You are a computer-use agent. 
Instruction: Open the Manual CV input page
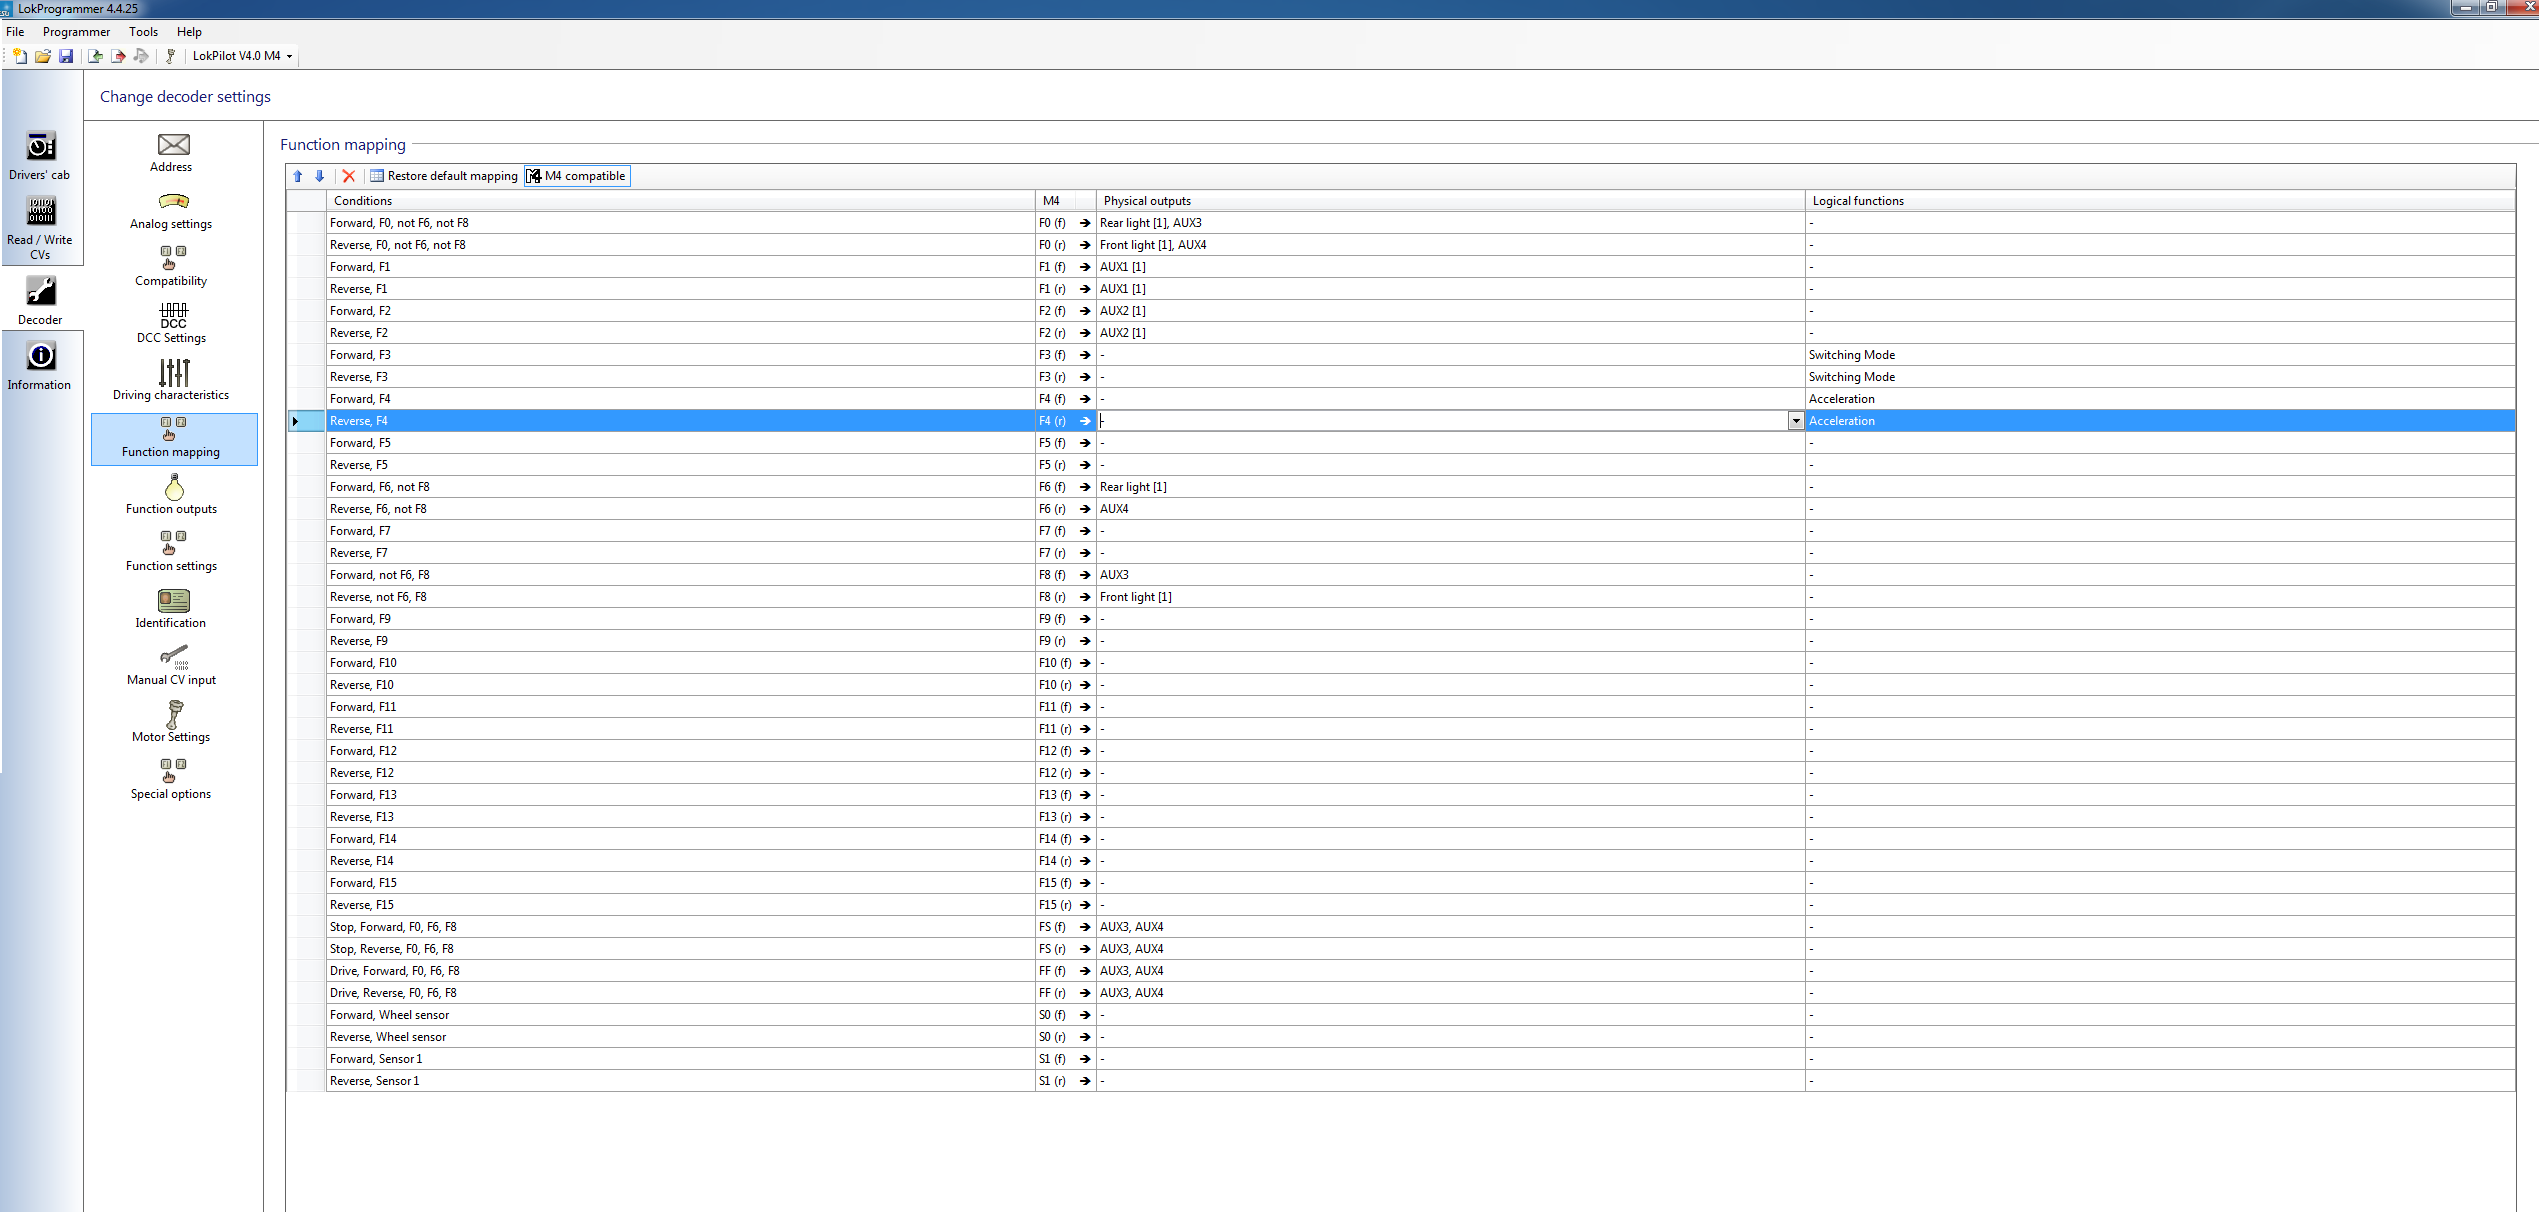click(x=172, y=666)
